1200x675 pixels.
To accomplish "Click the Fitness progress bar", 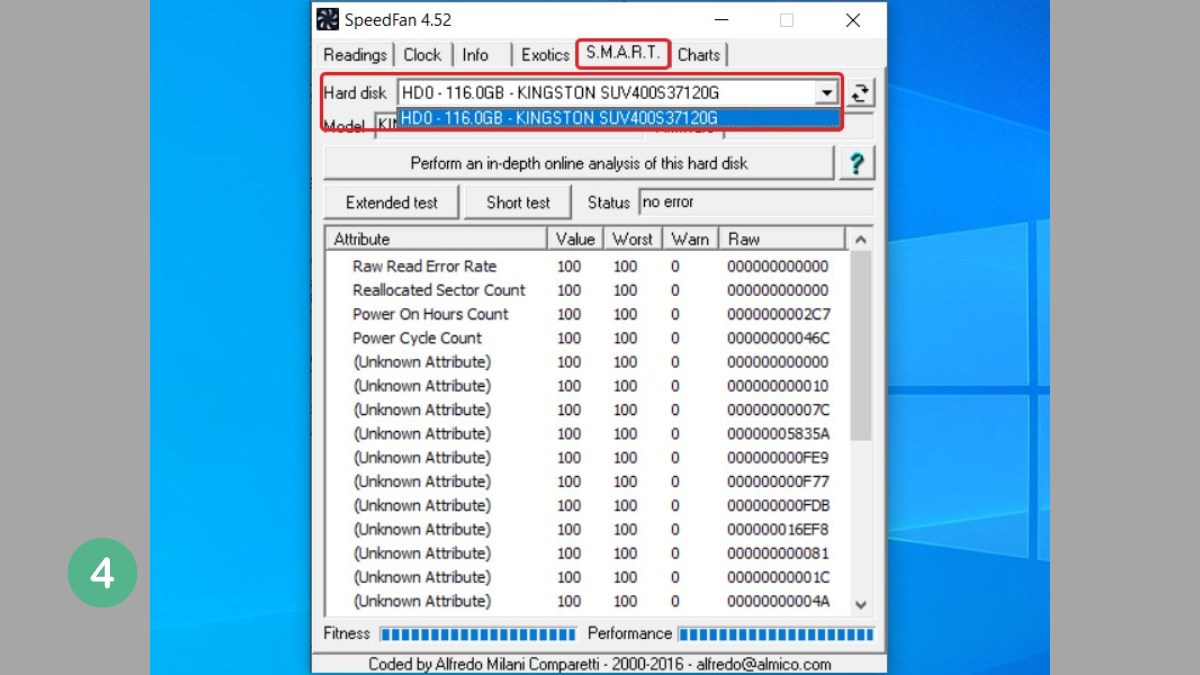I will (x=478, y=634).
